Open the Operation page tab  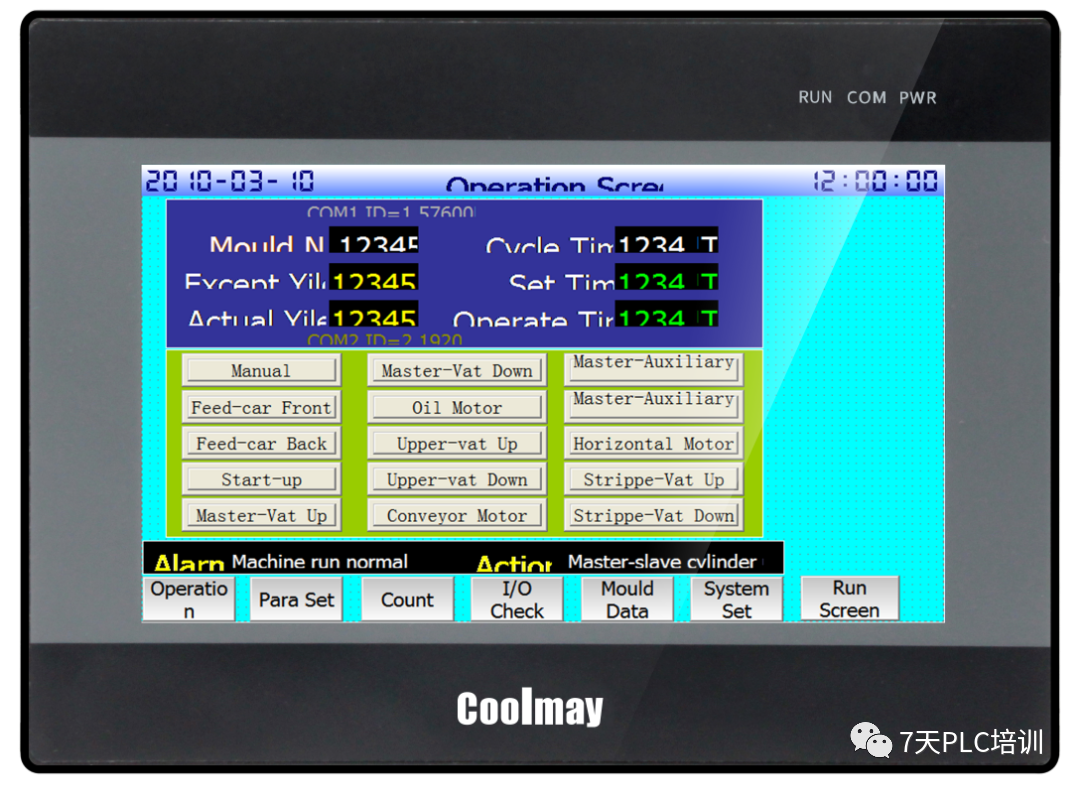click(189, 599)
